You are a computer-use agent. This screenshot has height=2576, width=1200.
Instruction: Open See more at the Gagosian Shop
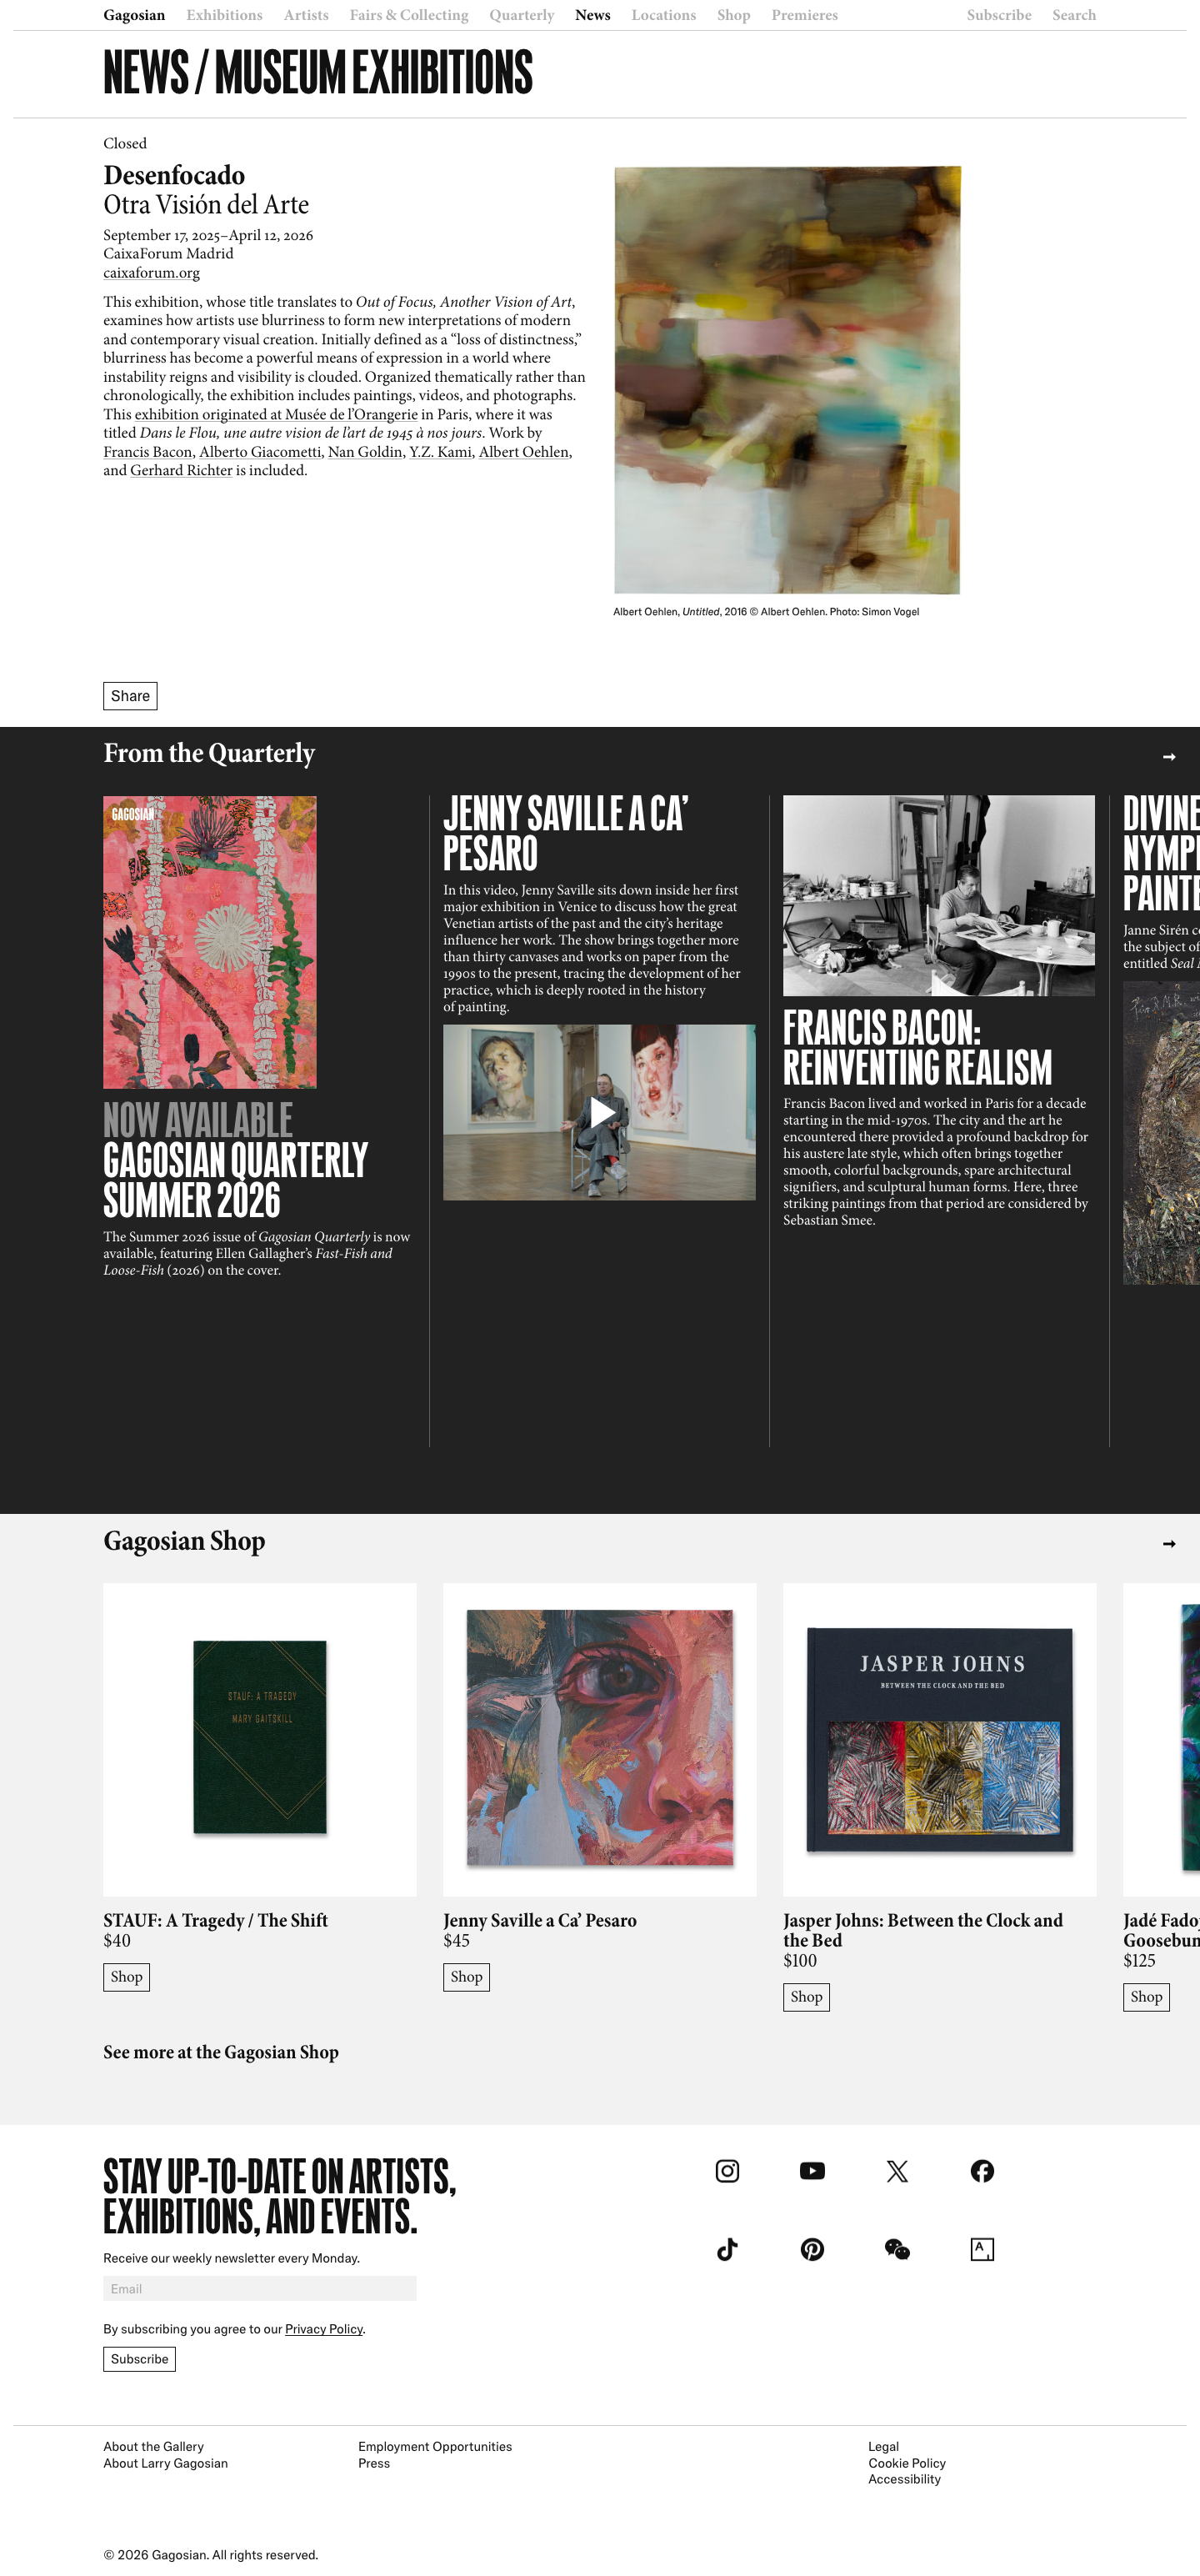(221, 2053)
